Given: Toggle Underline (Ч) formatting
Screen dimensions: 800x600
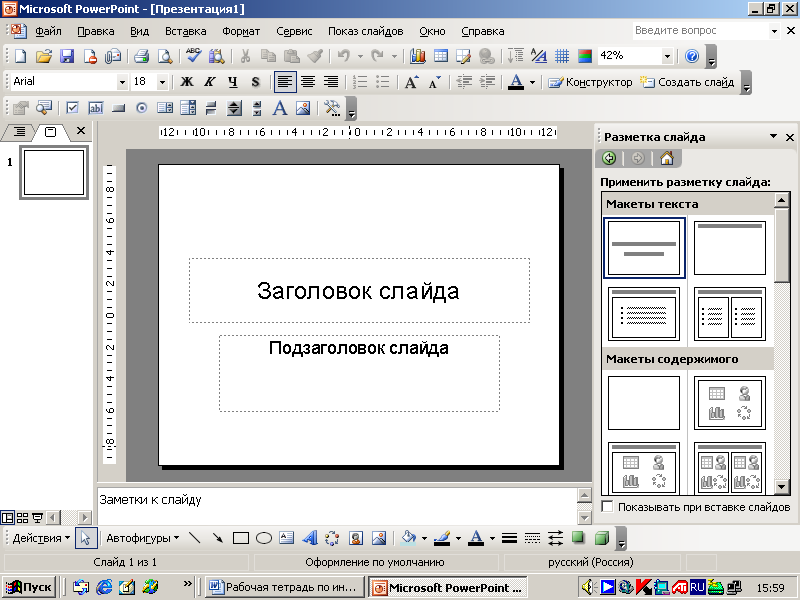Looking at the screenshot, I should (x=233, y=82).
